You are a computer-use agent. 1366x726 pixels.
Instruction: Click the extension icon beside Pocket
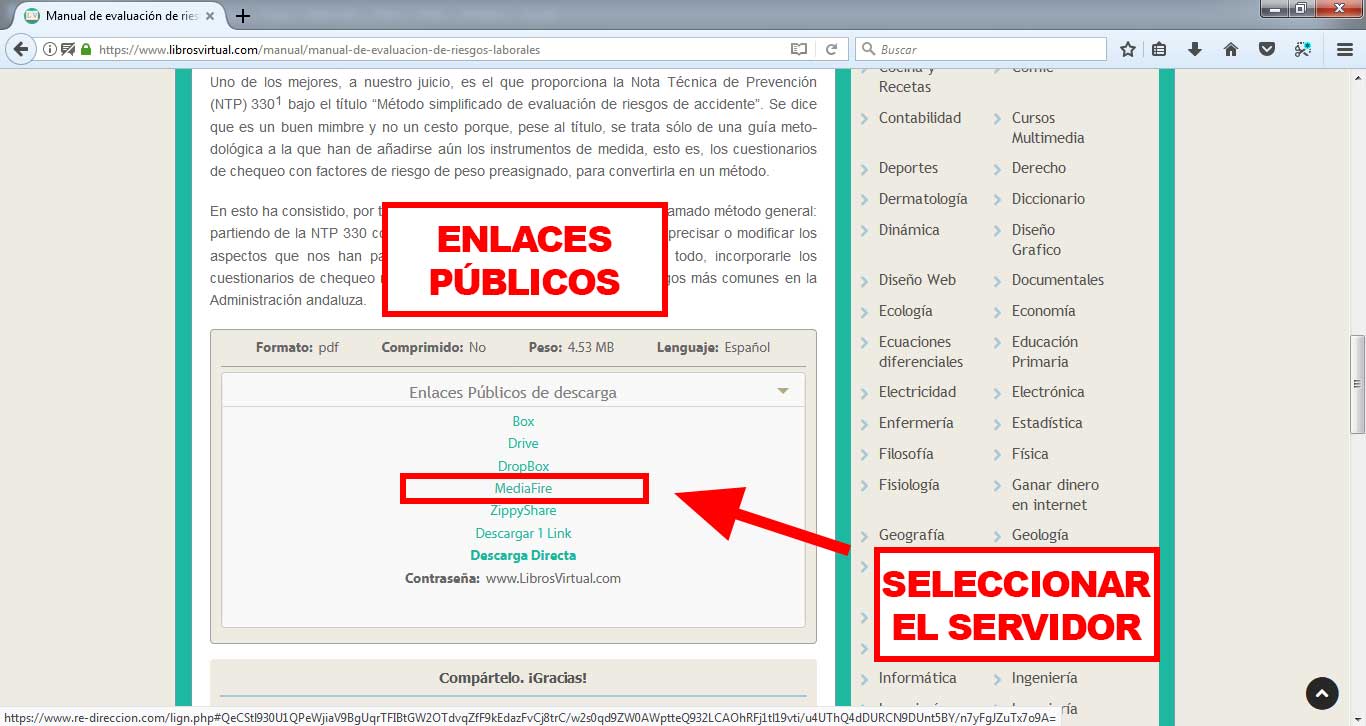coord(1302,49)
